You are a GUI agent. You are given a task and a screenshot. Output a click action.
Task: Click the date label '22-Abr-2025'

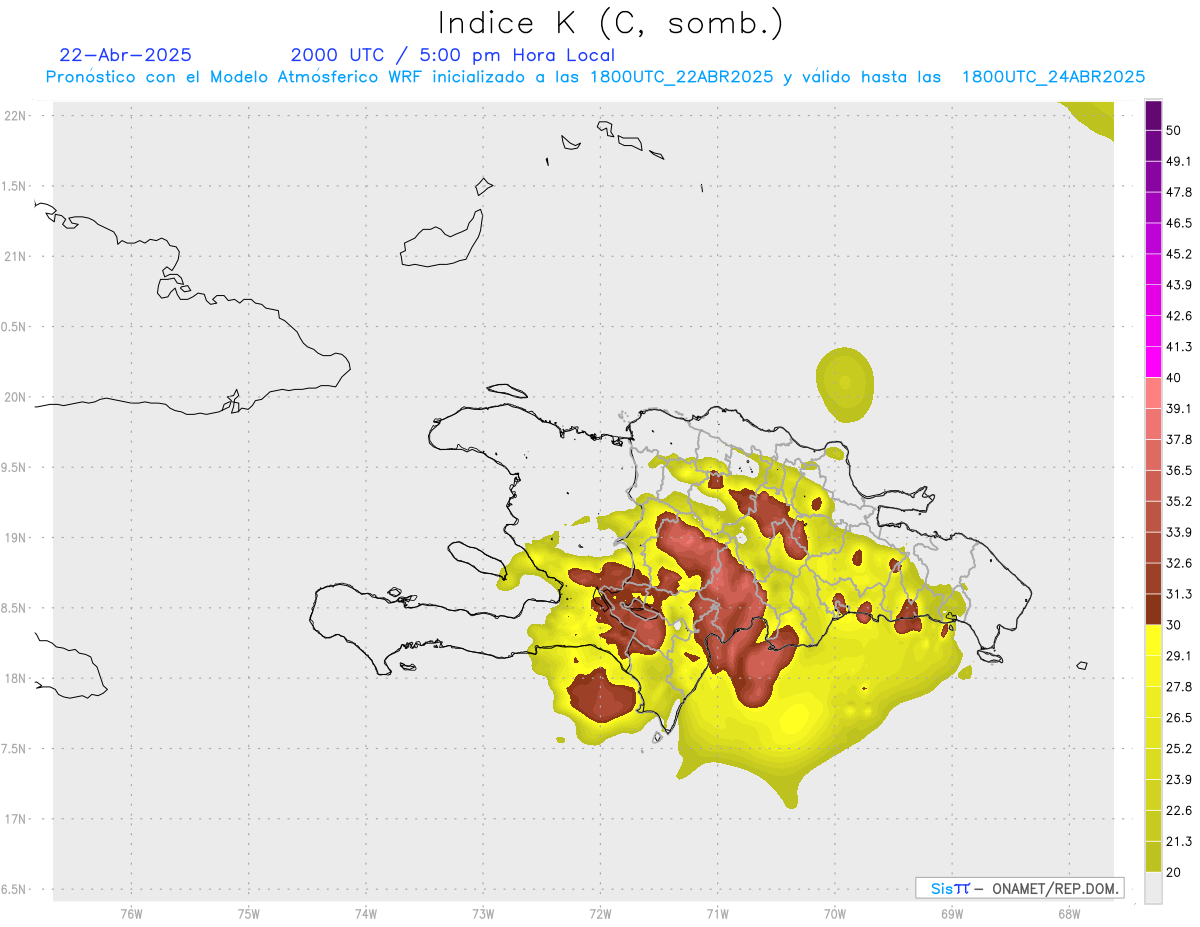[x=126, y=55]
